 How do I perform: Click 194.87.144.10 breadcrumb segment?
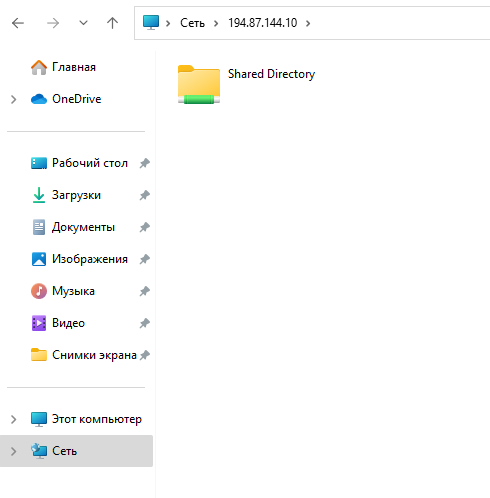point(263,23)
